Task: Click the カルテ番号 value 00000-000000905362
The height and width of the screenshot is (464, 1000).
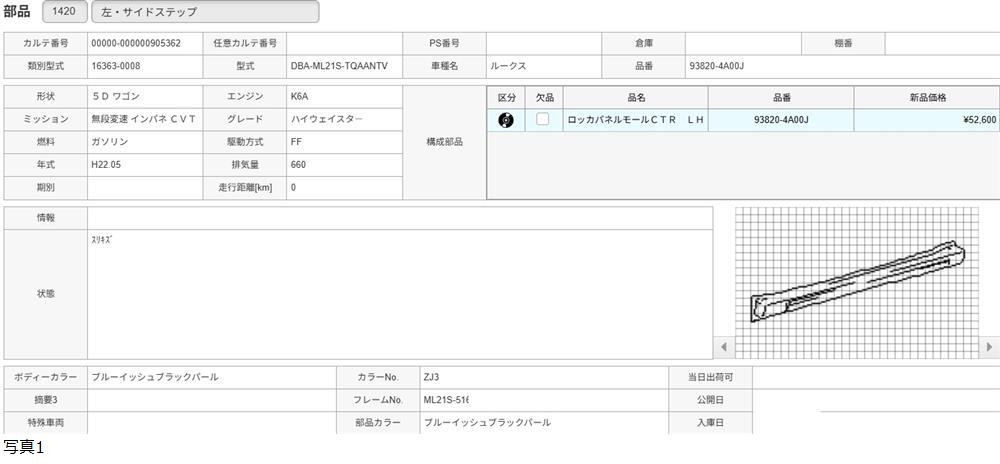Action: click(x=145, y=44)
